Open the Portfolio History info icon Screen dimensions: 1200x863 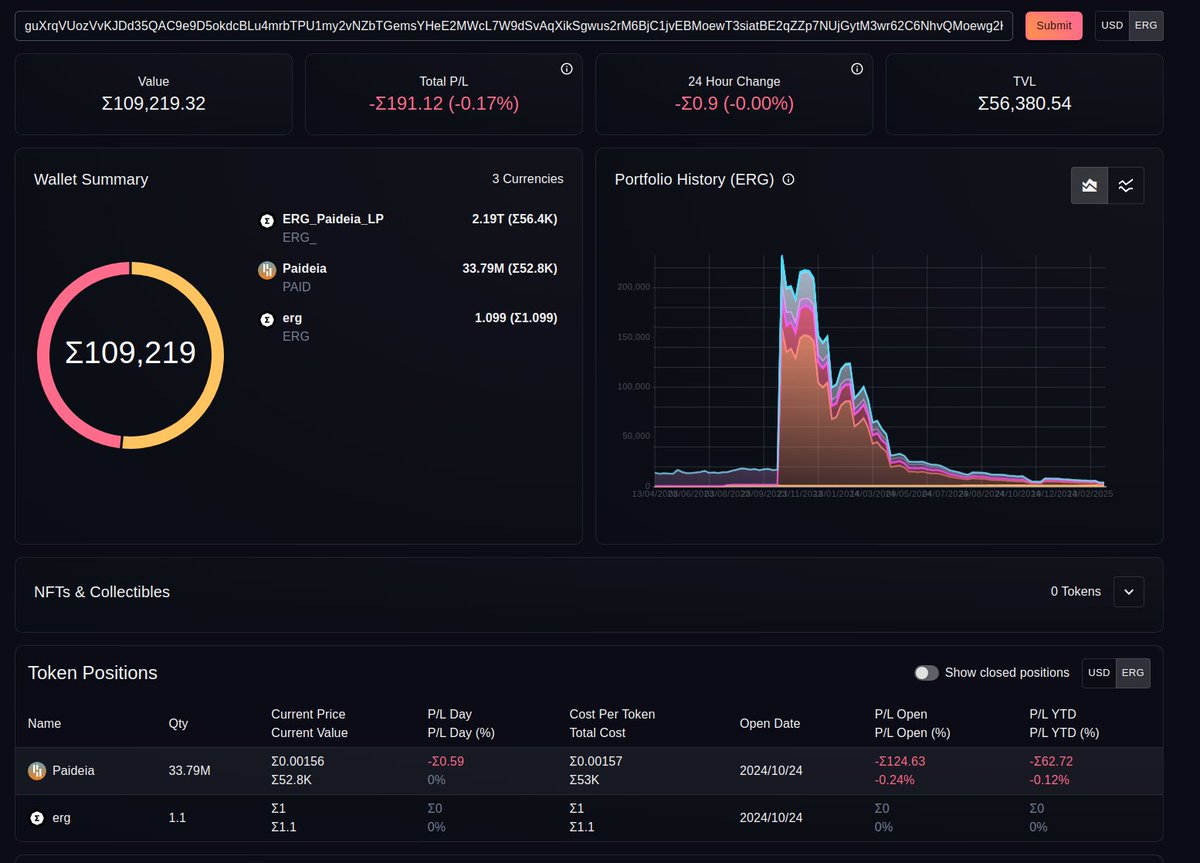tap(788, 180)
